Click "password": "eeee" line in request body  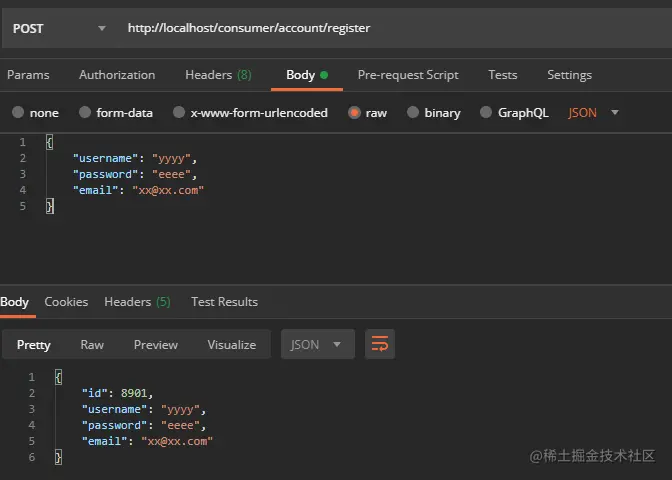(x=135, y=174)
